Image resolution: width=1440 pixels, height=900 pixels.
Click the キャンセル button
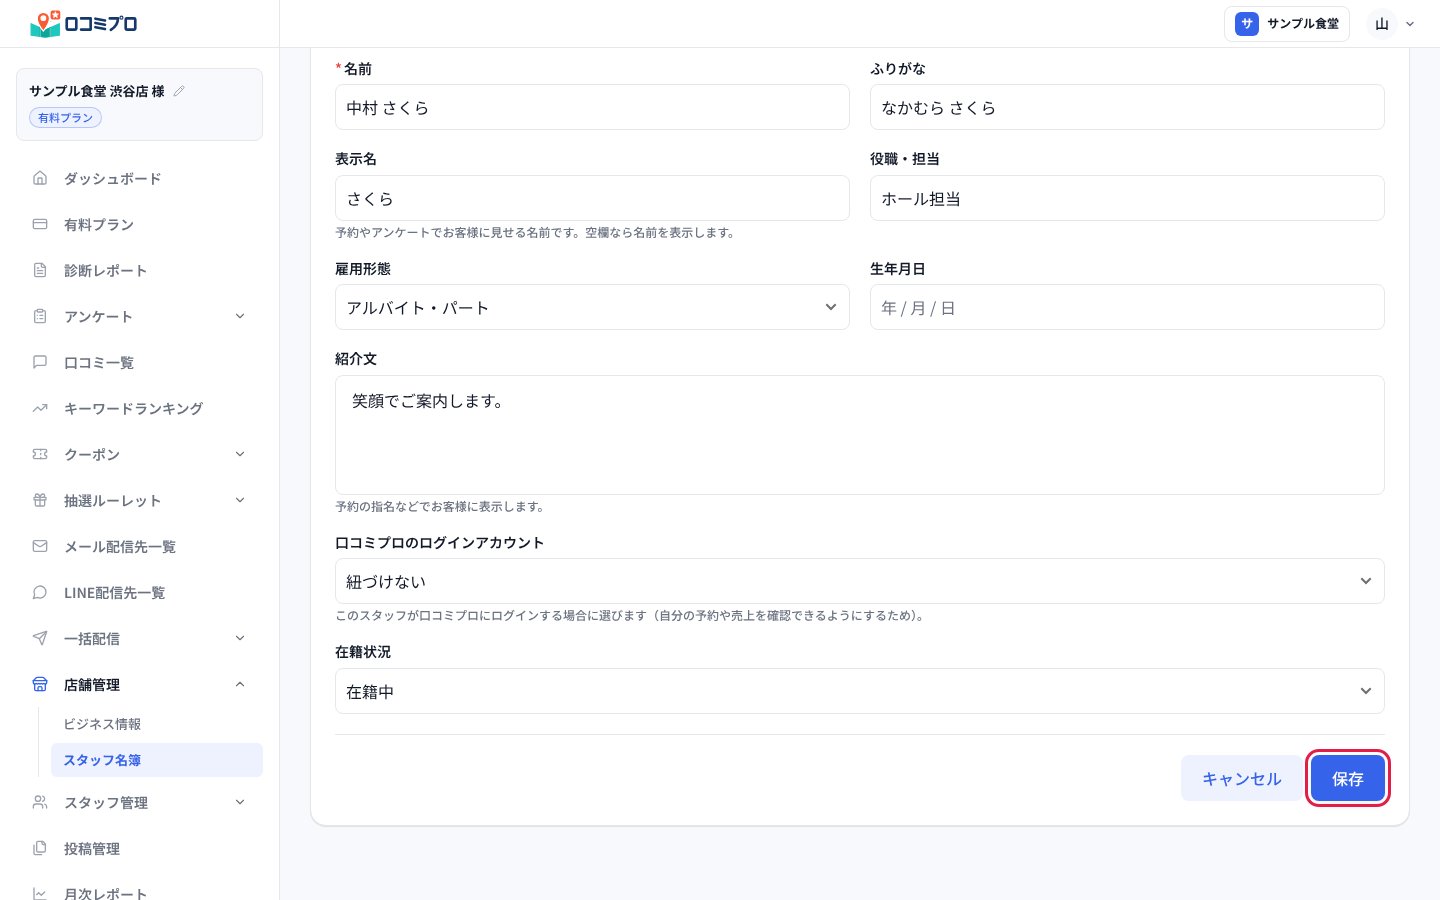[1241, 778]
